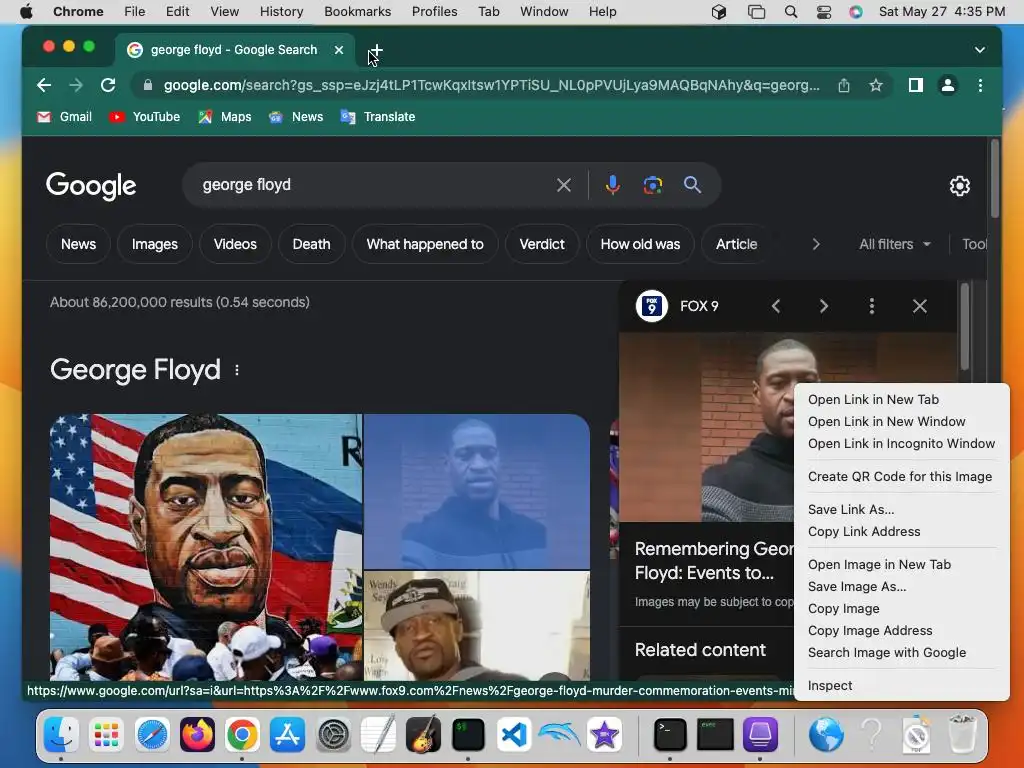Image resolution: width=1024 pixels, height=768 pixels.
Task: Close the FOX 9 image preview panel
Action: (x=920, y=306)
